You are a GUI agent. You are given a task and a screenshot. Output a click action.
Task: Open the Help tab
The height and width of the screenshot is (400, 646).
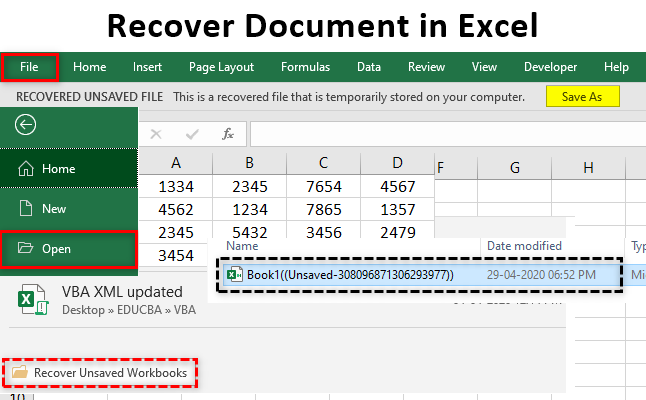[x=616, y=67]
